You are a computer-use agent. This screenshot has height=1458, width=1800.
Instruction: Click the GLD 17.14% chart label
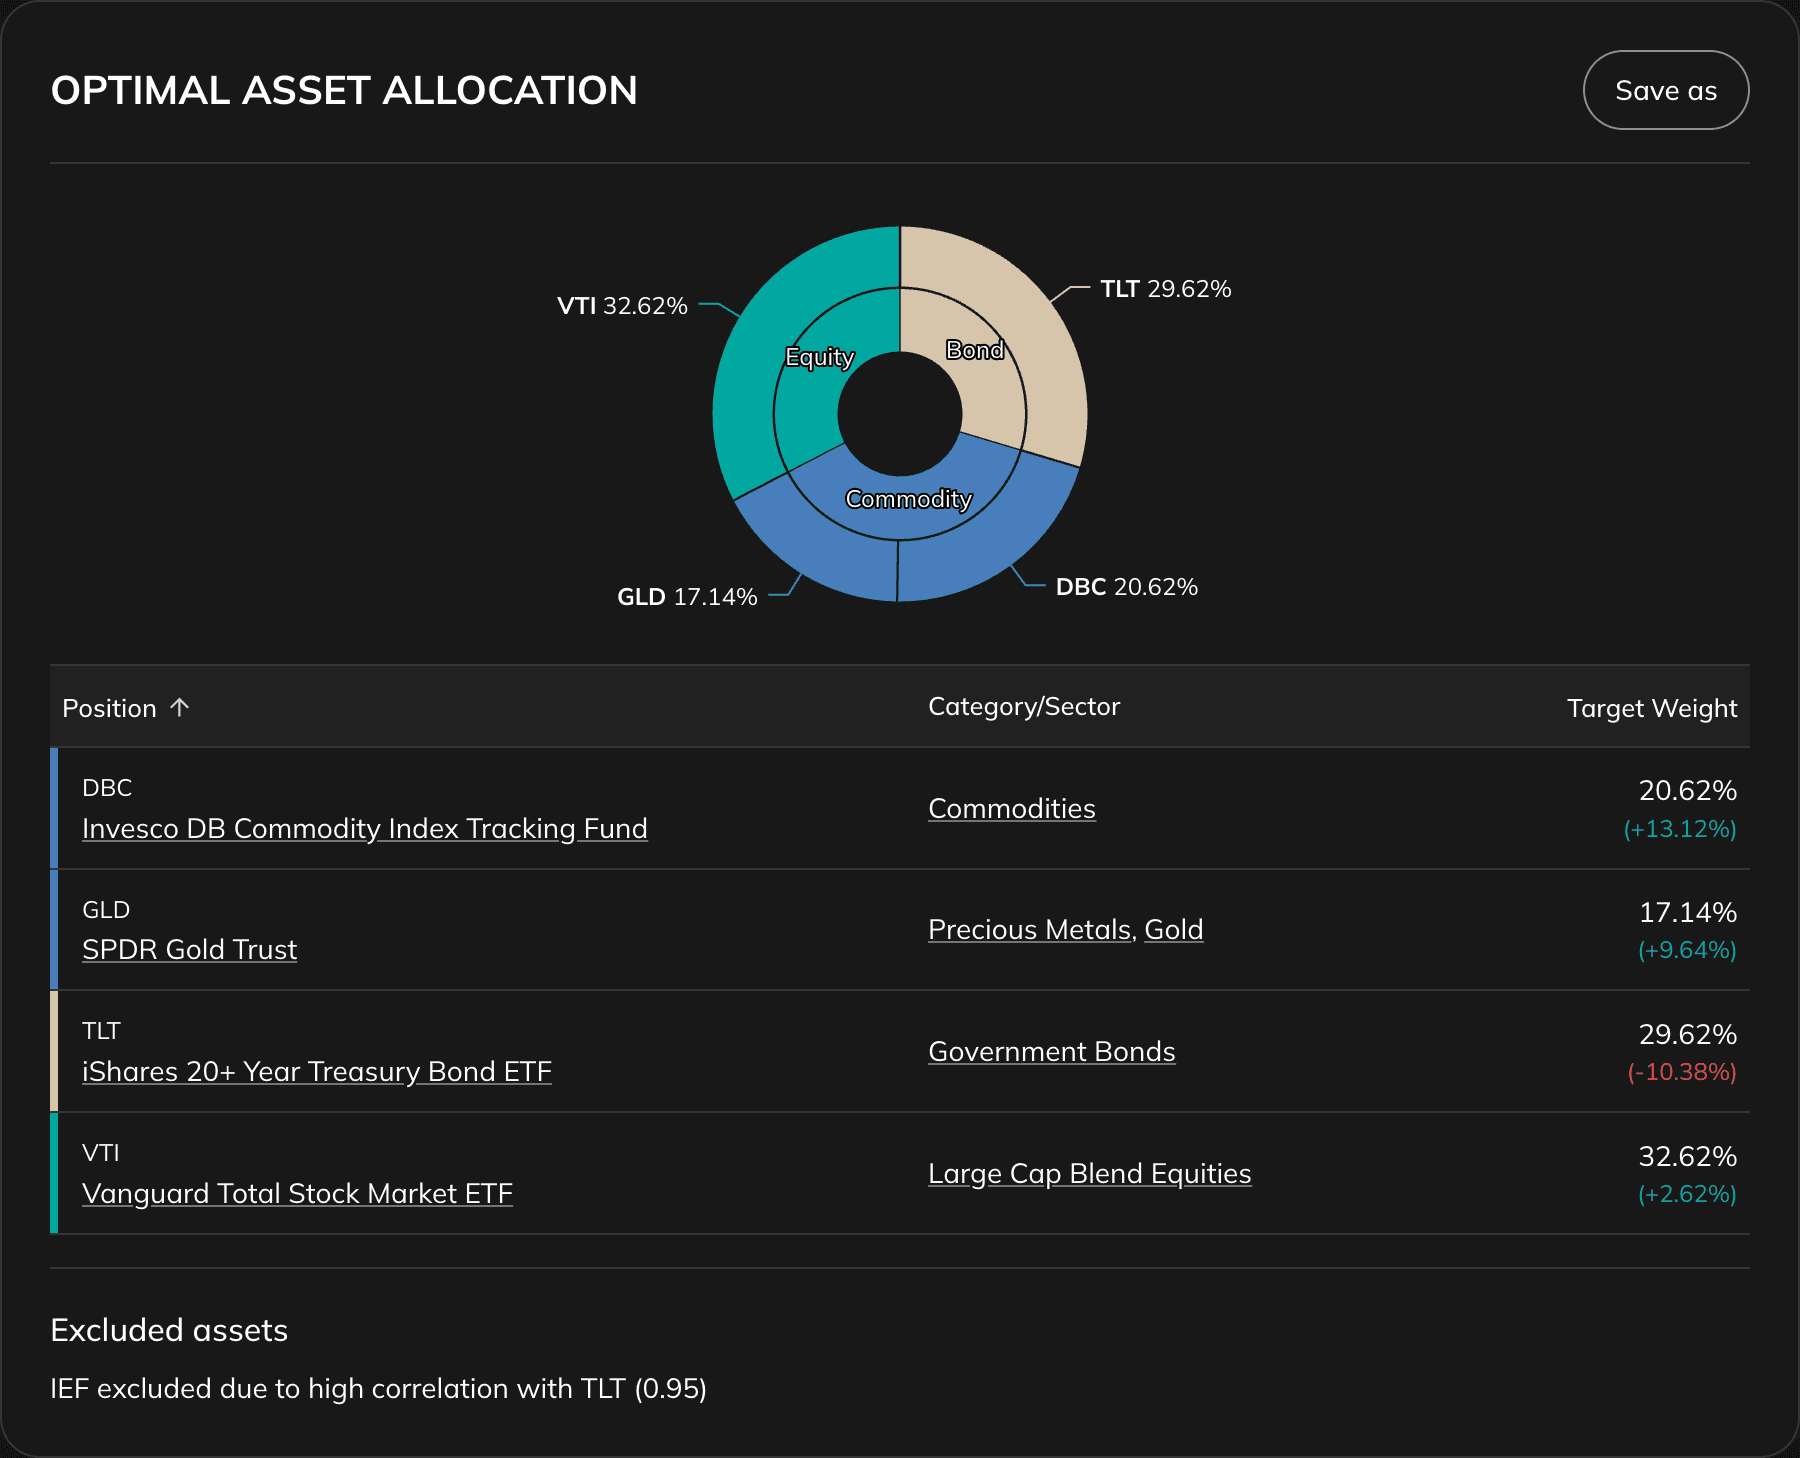(687, 597)
